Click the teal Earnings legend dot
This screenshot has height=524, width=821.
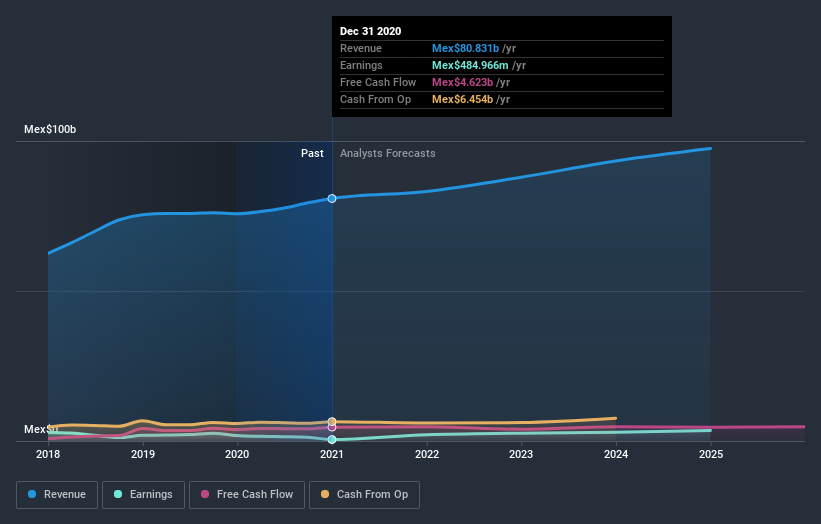pos(118,494)
